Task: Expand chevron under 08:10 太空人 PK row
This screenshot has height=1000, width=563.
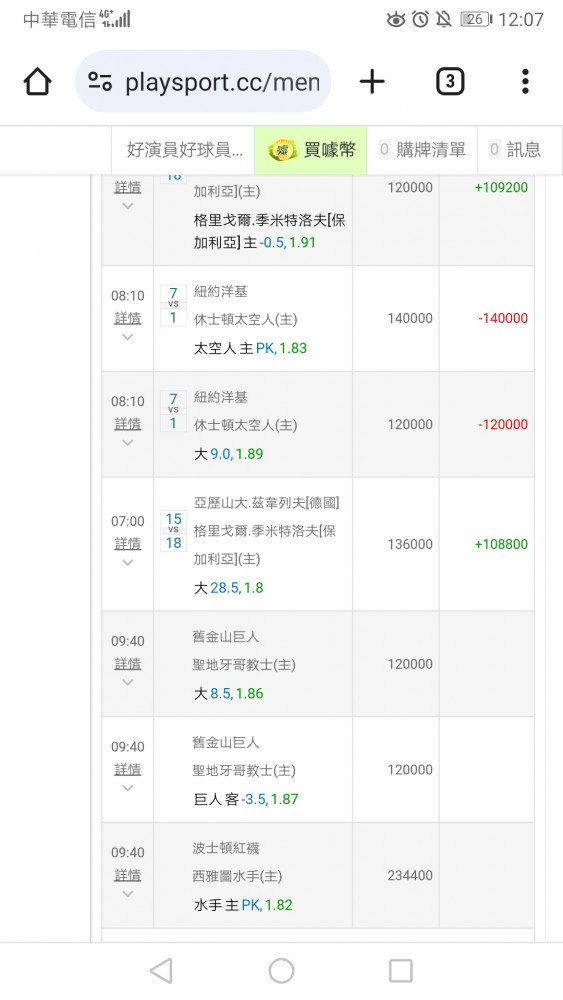Action: coord(128,337)
